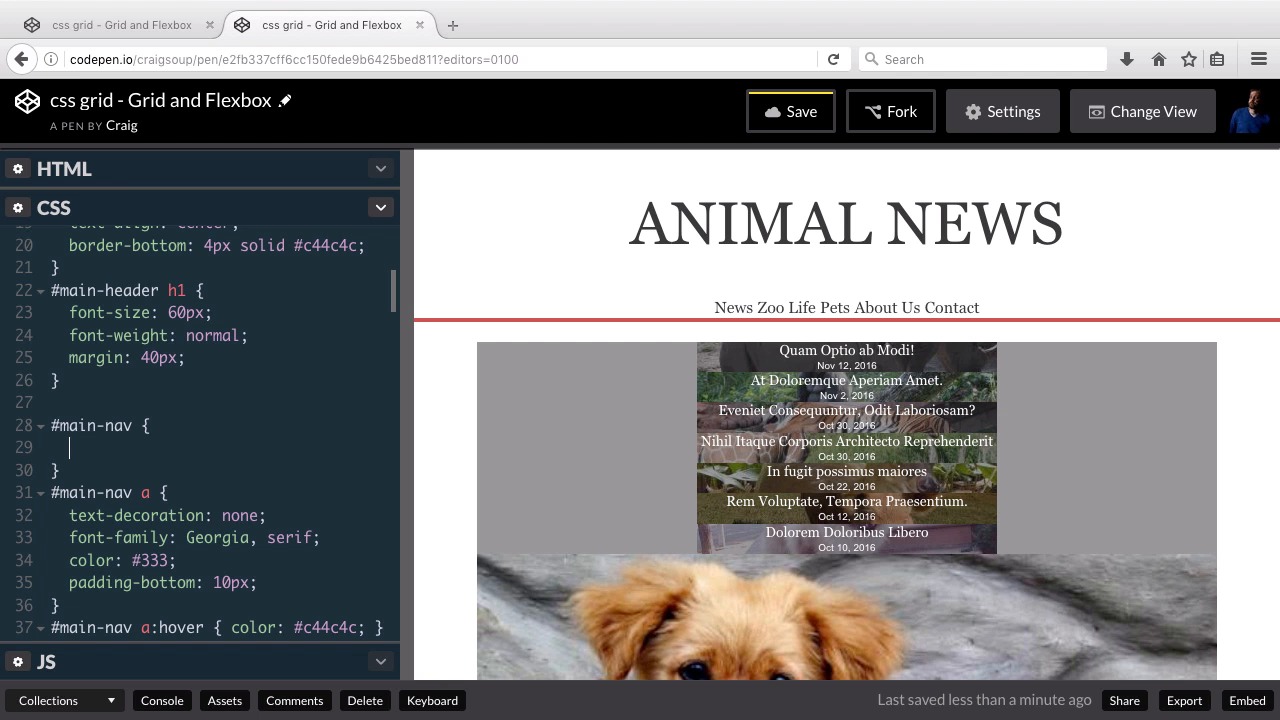The height and width of the screenshot is (720, 1280).
Task: Open article Quam Optio ab Modi!
Action: coord(847,351)
